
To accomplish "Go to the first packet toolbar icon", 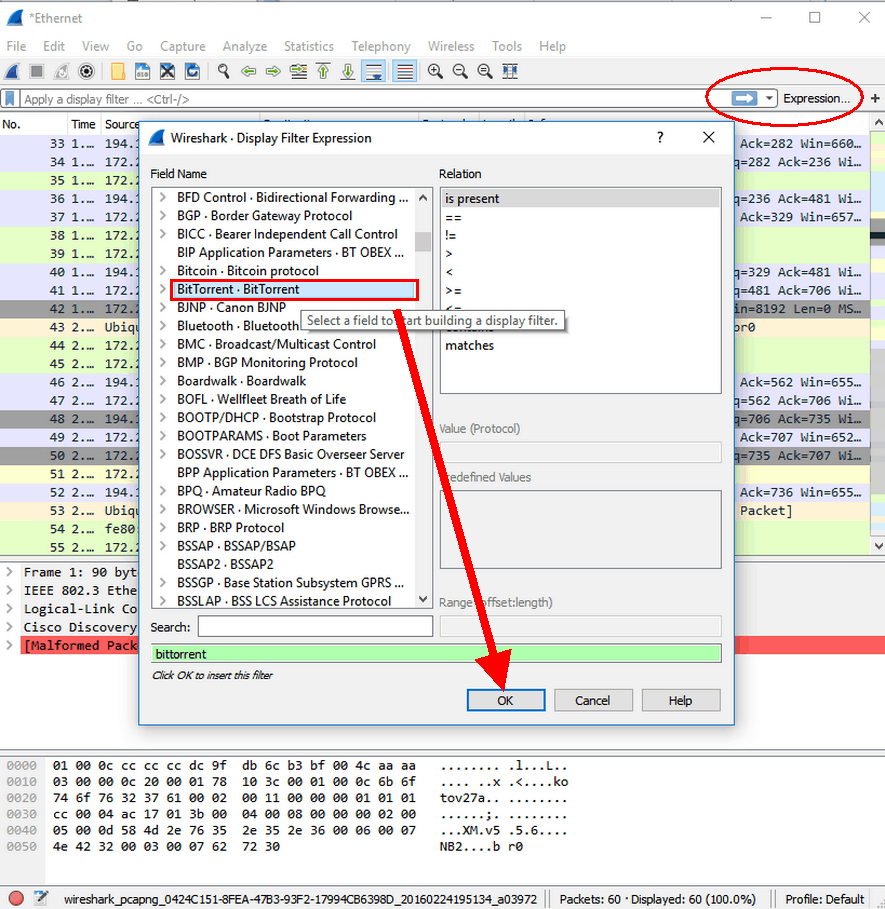I will pyautogui.click(x=323, y=72).
